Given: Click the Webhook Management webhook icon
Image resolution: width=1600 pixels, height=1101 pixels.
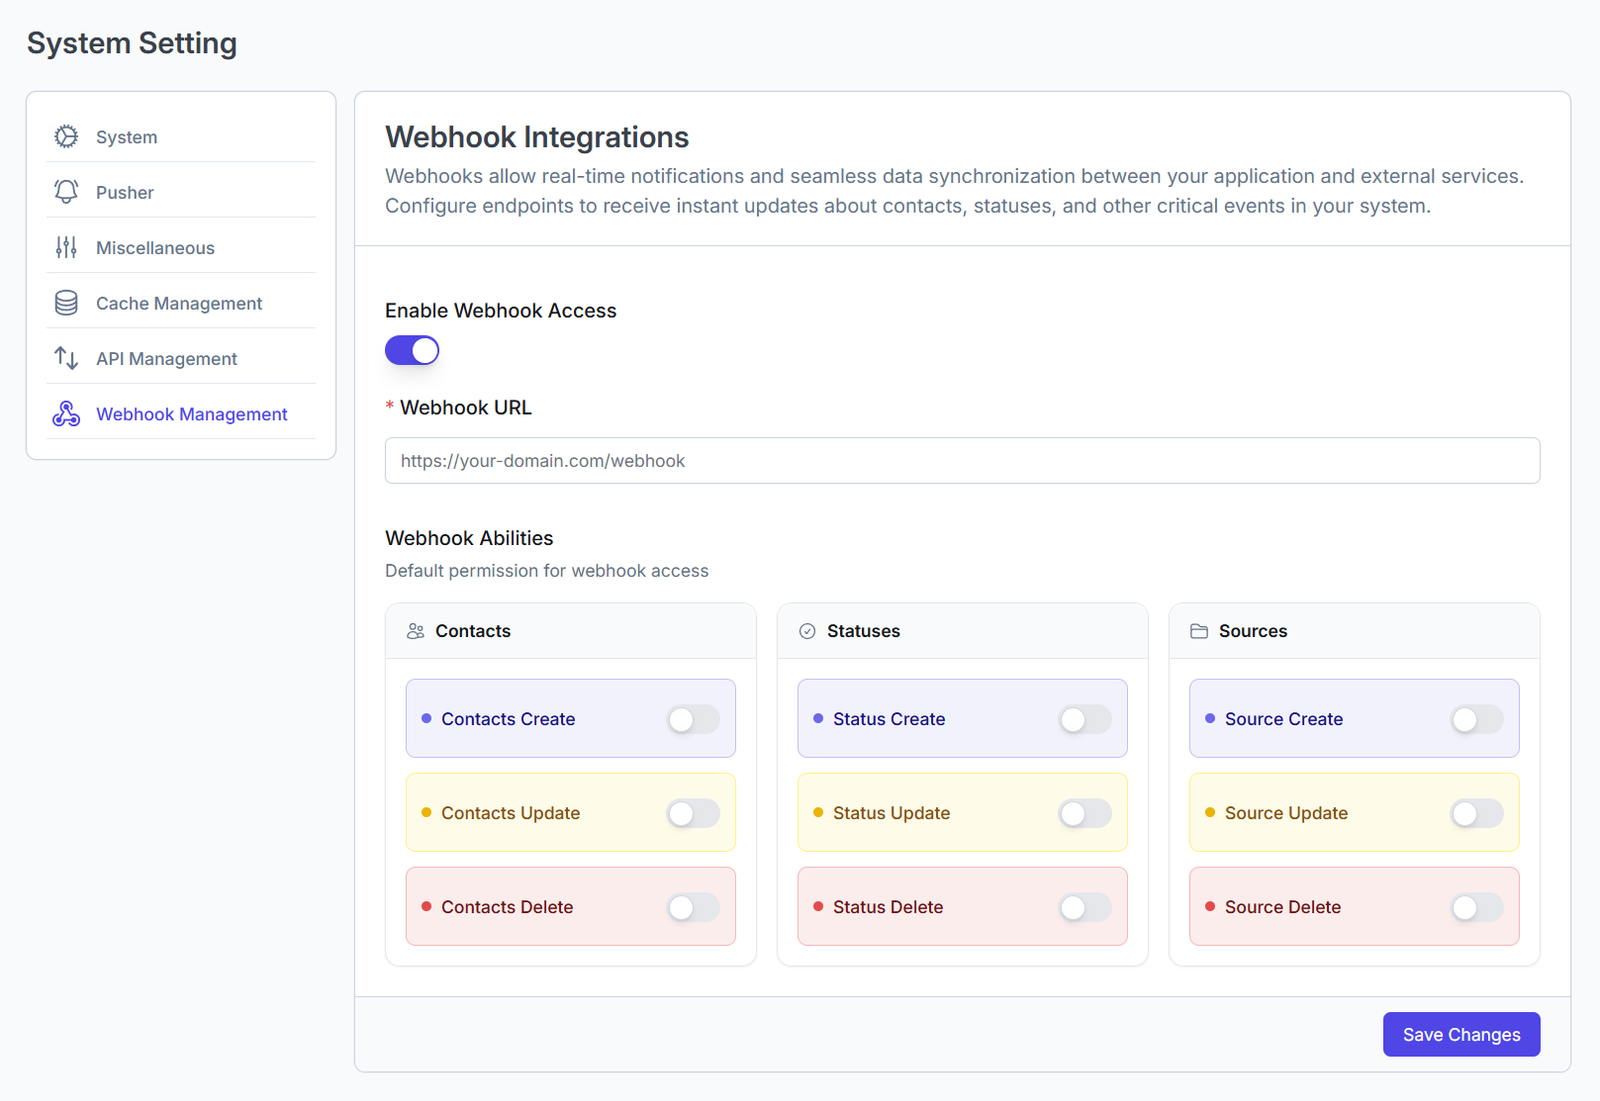Looking at the screenshot, I should tap(66, 414).
